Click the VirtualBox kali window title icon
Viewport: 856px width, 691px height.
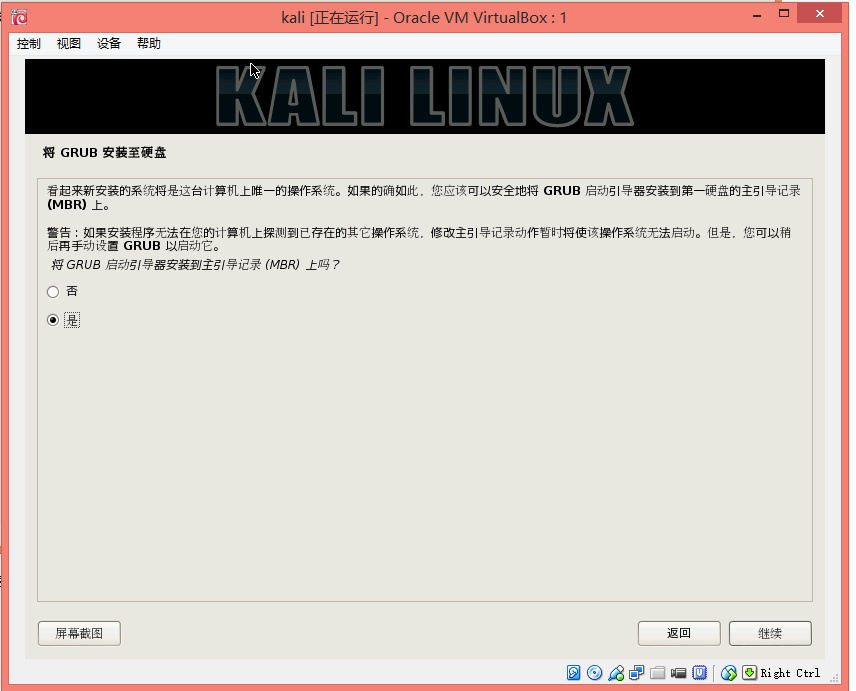20,17
